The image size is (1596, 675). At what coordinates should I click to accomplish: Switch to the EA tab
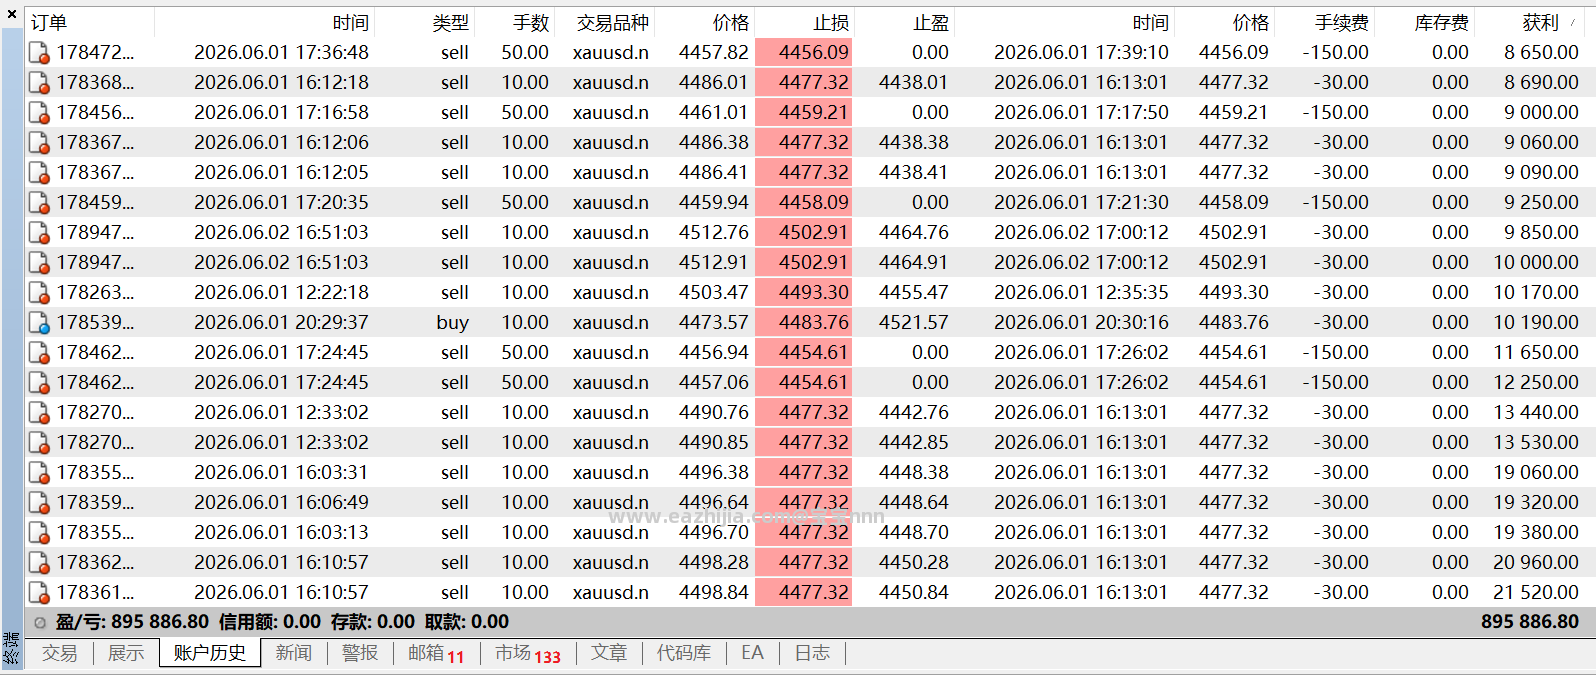pos(752,653)
